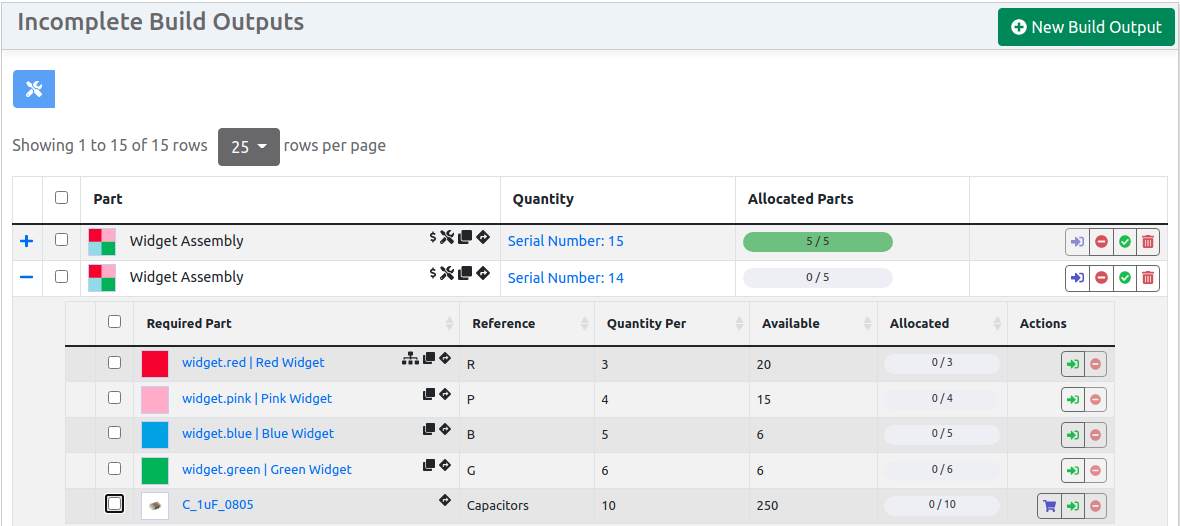This screenshot has width=1180, height=526.
Task: Sort by Available column header
Action: click(790, 324)
